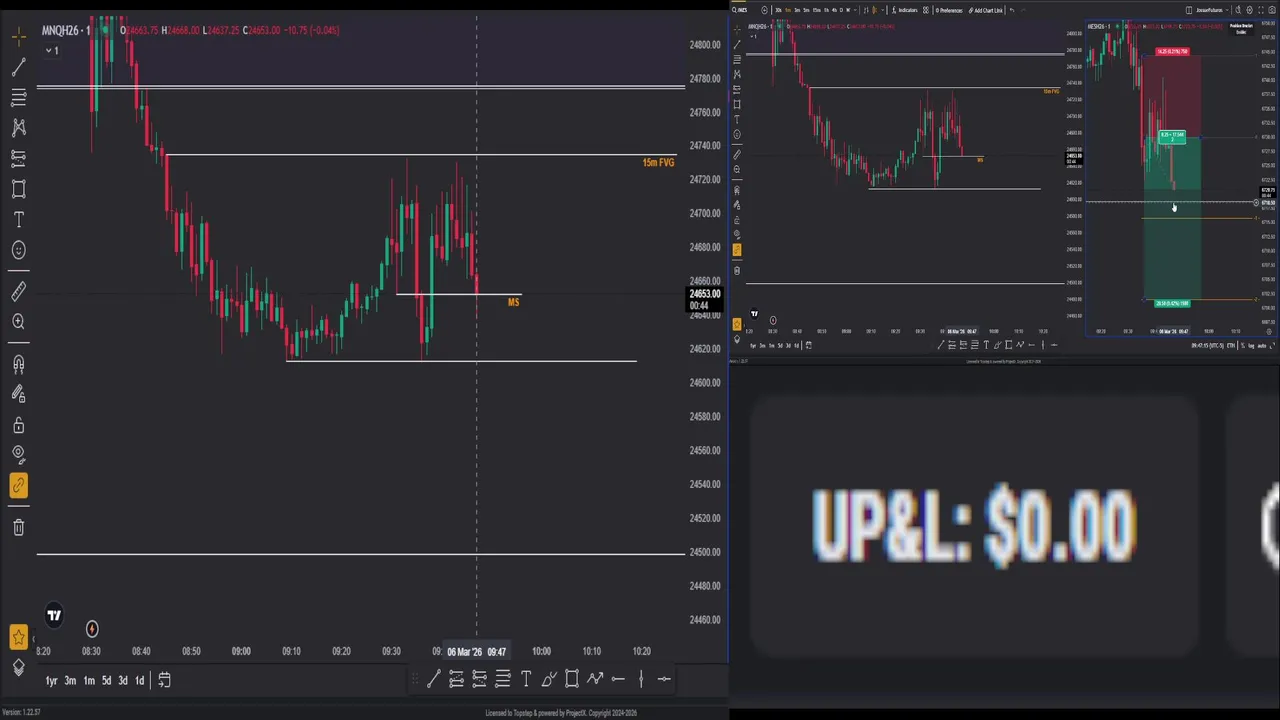This screenshot has width=1280, height=720.
Task: Pick the trend line tool in left sidebar
Action: tap(19, 67)
